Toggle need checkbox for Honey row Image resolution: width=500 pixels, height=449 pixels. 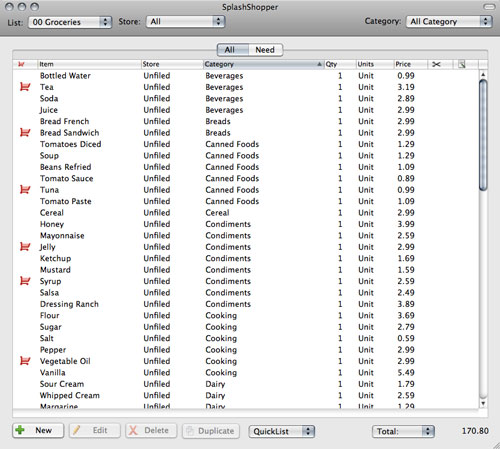(25, 224)
